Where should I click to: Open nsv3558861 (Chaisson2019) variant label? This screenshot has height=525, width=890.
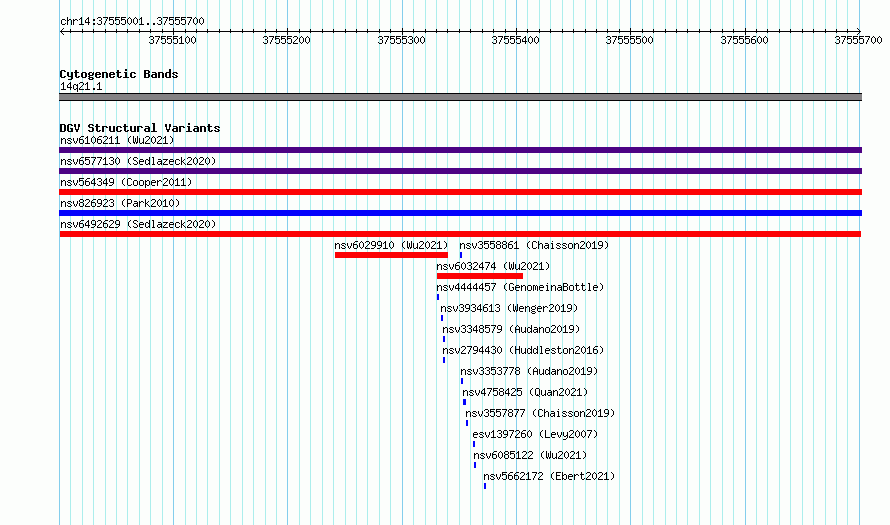tap(534, 245)
